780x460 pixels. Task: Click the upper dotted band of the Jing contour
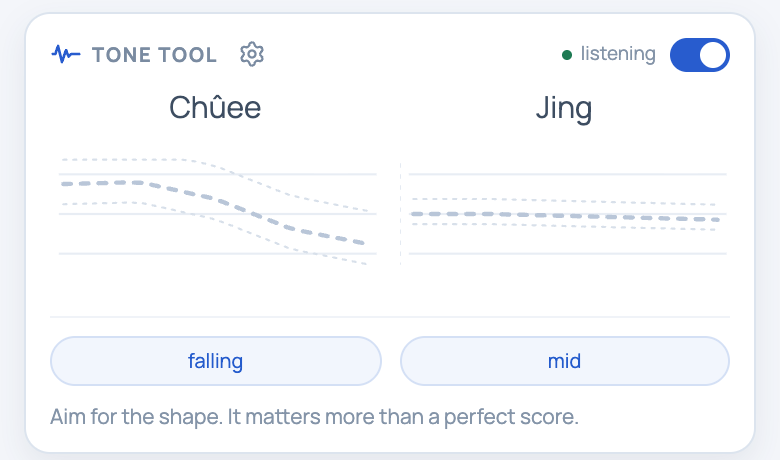coord(564,201)
